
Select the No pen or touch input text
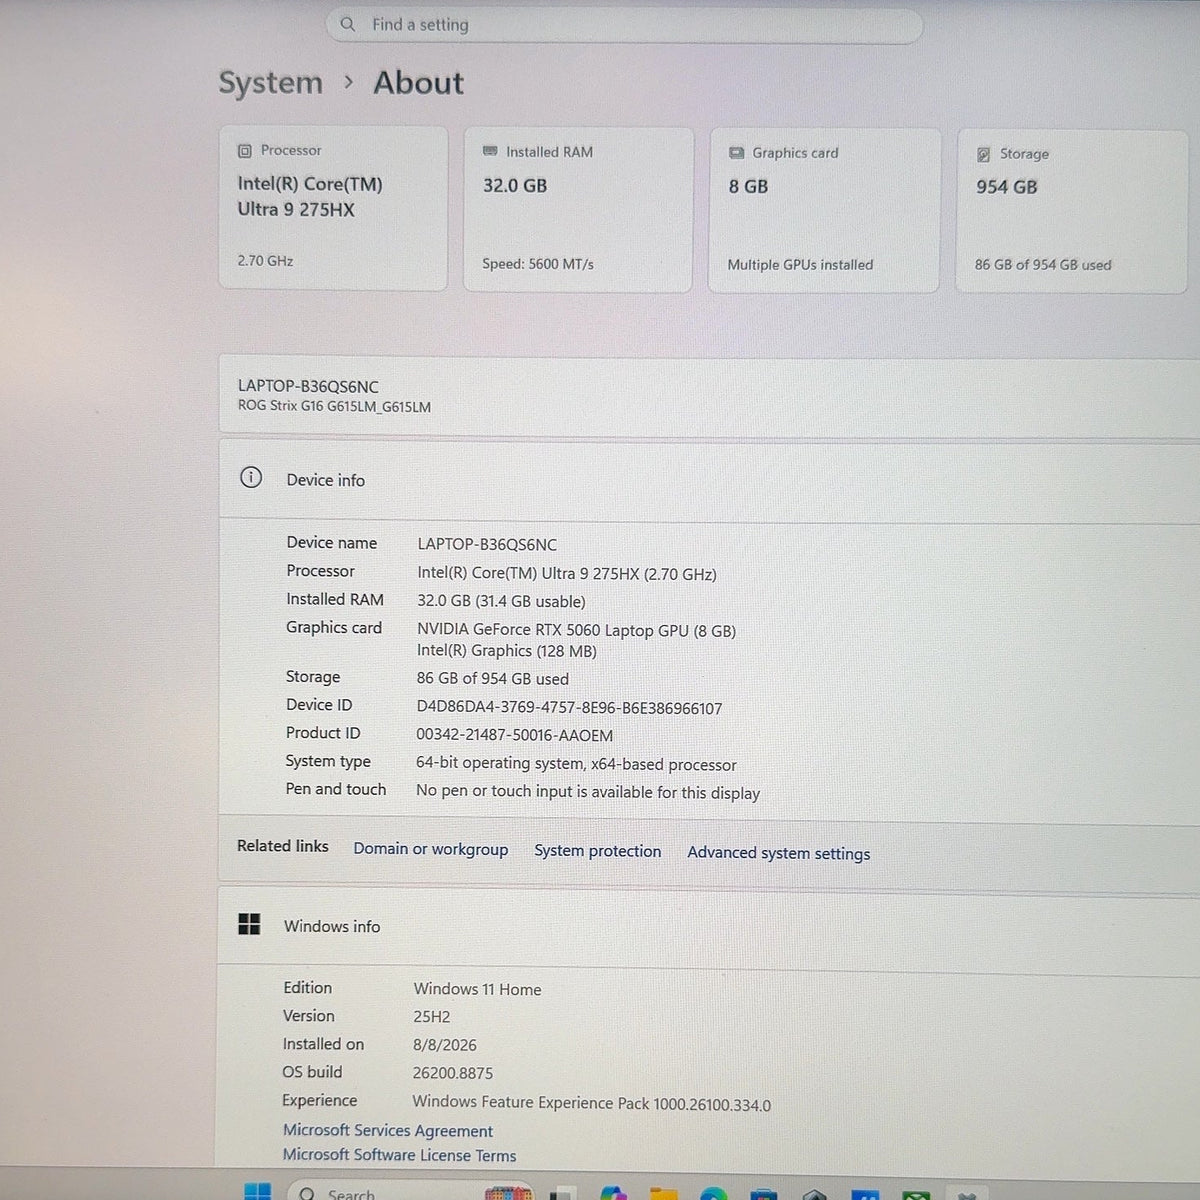[x=588, y=792]
